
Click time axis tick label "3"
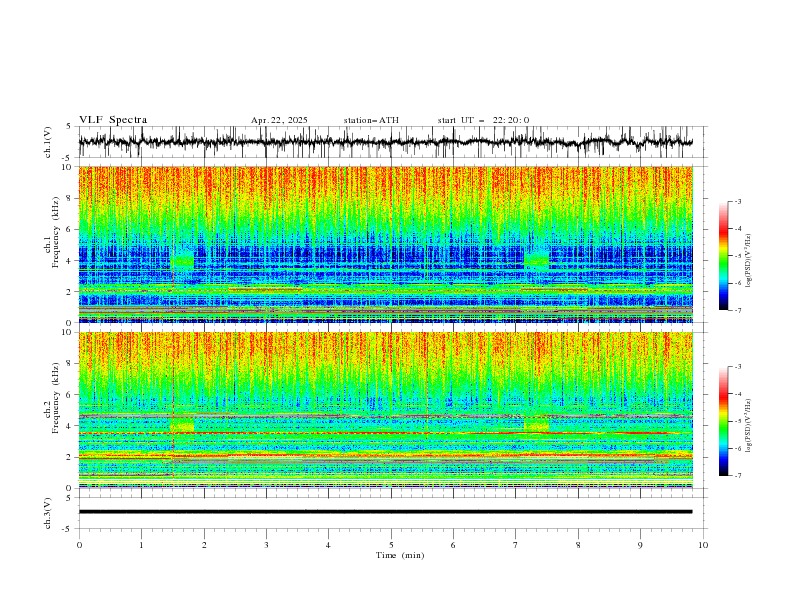(266, 545)
